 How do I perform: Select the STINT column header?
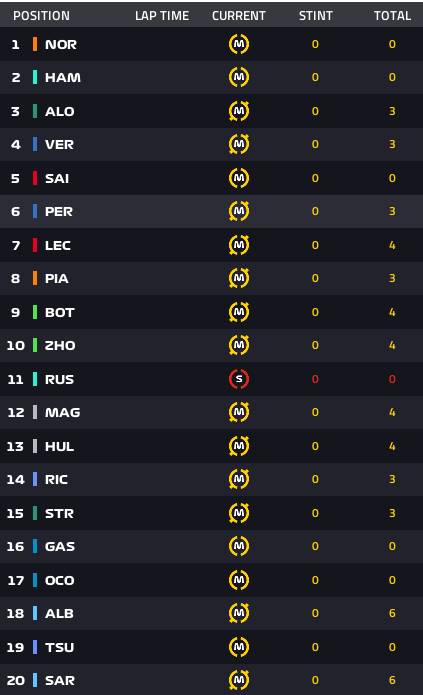(316, 16)
